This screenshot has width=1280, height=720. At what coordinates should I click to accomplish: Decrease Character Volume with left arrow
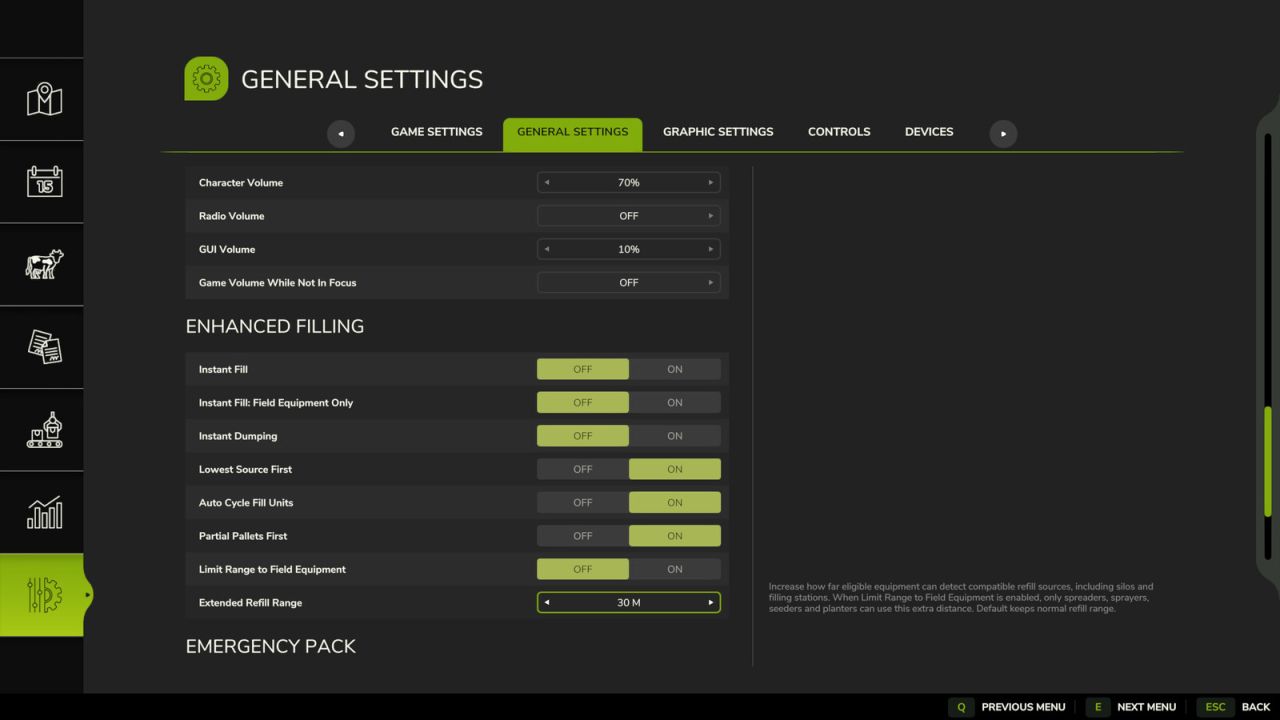pyautogui.click(x=546, y=183)
